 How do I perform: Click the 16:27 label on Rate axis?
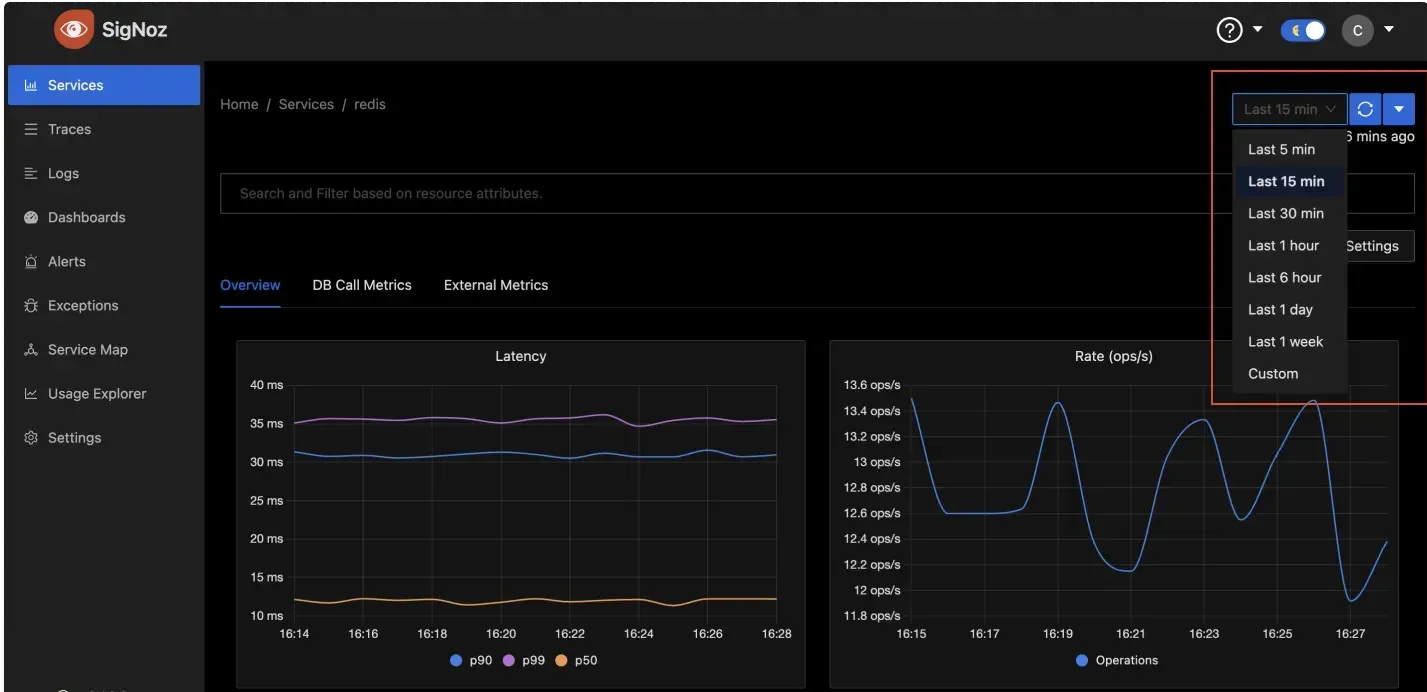(1350, 634)
